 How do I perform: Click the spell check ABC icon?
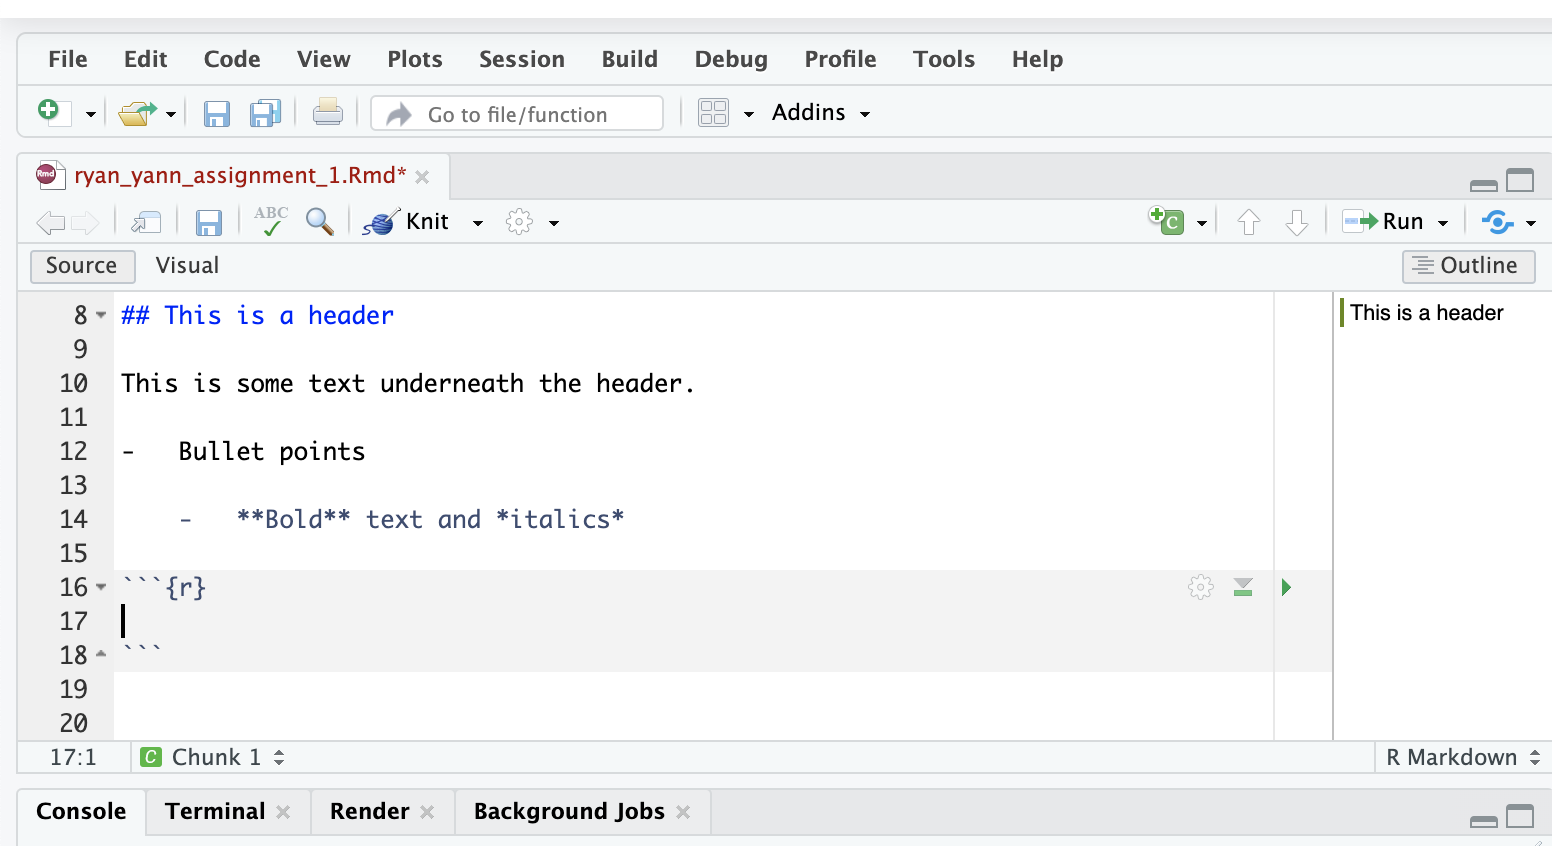point(270,221)
